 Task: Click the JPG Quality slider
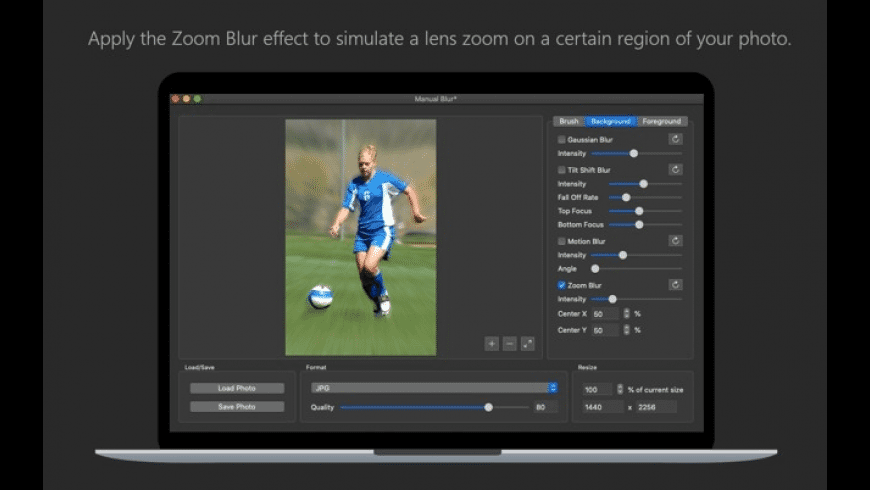coord(434,407)
